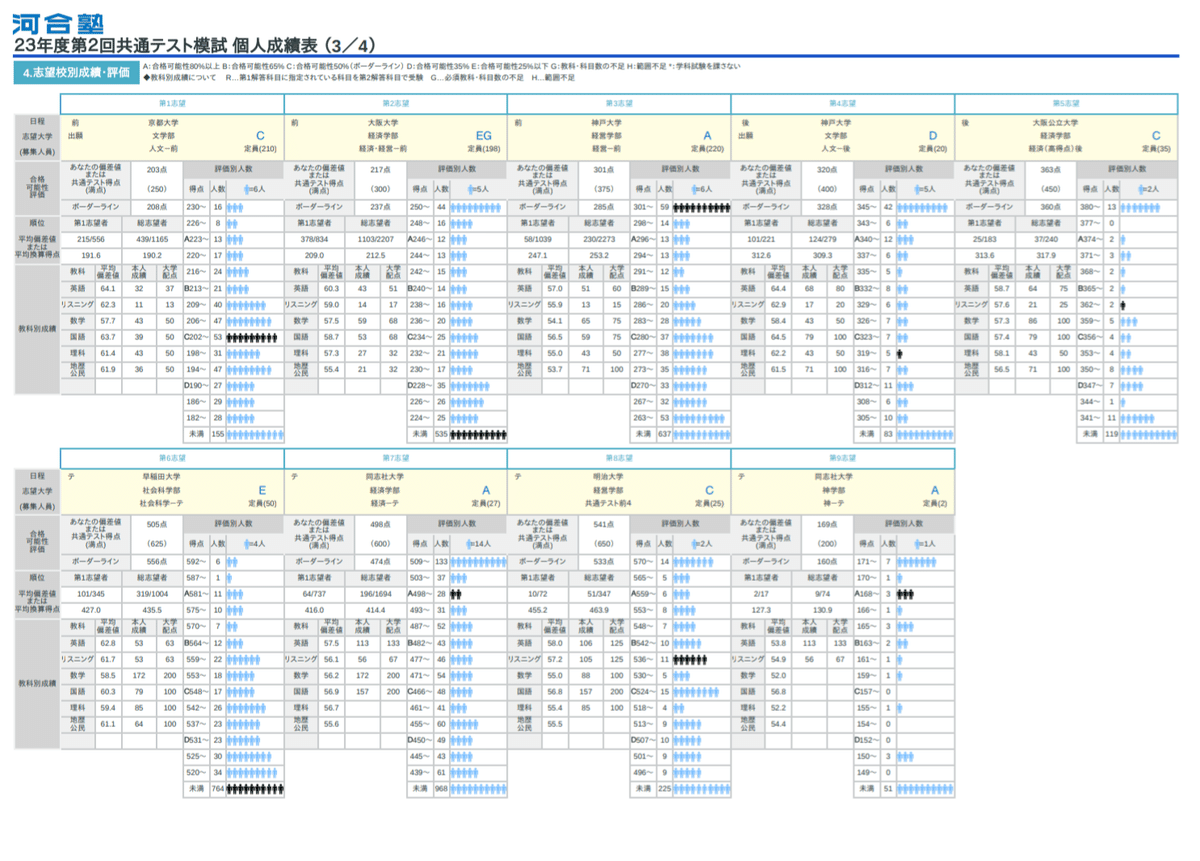Click the black figure in 第4志望 319~ row
Image resolution: width=1200 pixels, height=861 pixels.
900,353
